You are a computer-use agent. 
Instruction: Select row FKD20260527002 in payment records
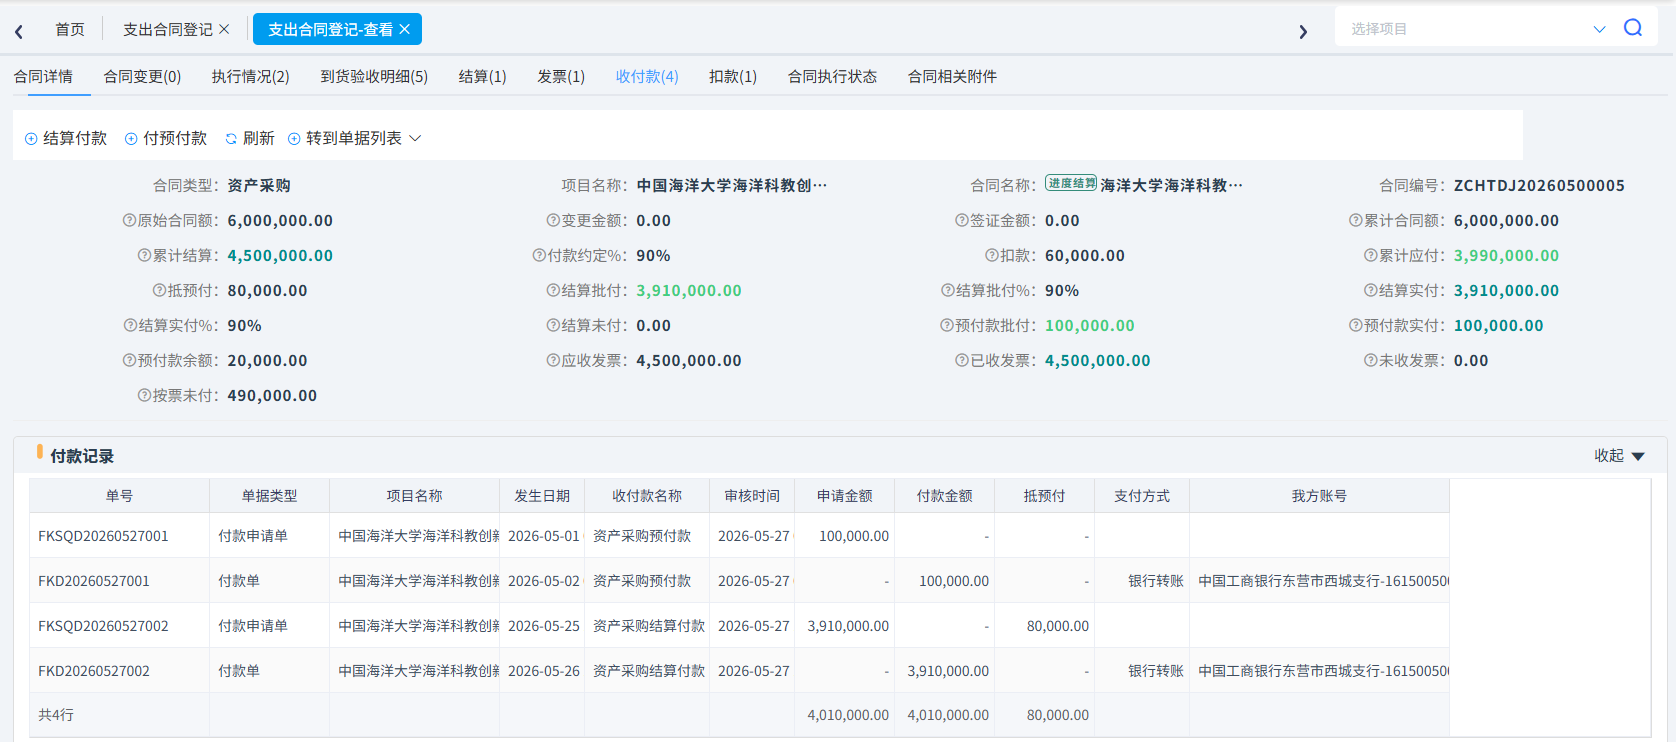[x=739, y=671]
